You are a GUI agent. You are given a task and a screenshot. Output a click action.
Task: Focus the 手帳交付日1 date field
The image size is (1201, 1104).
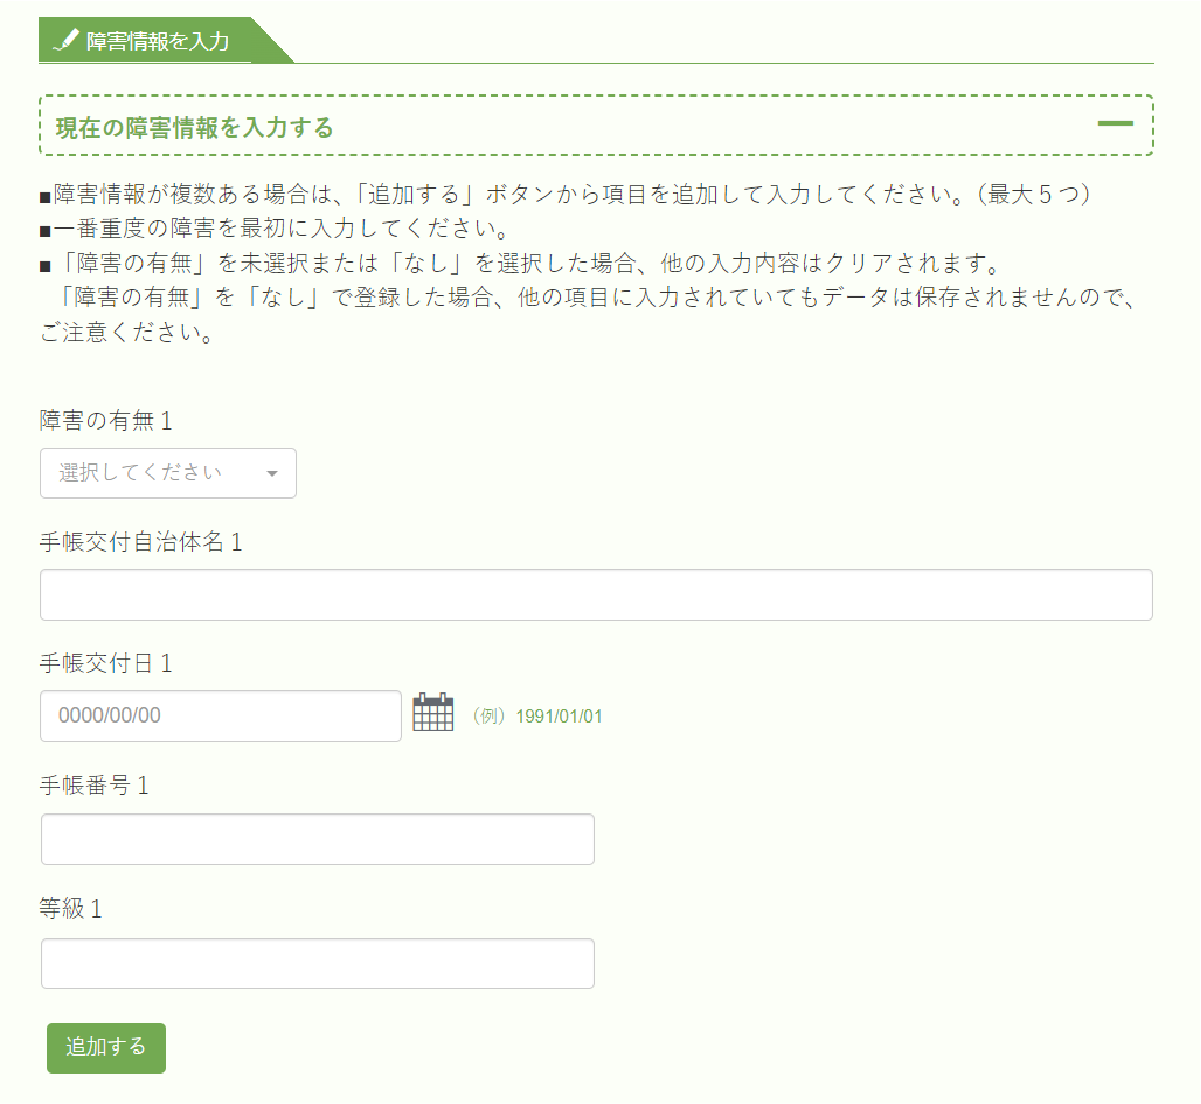click(x=221, y=716)
